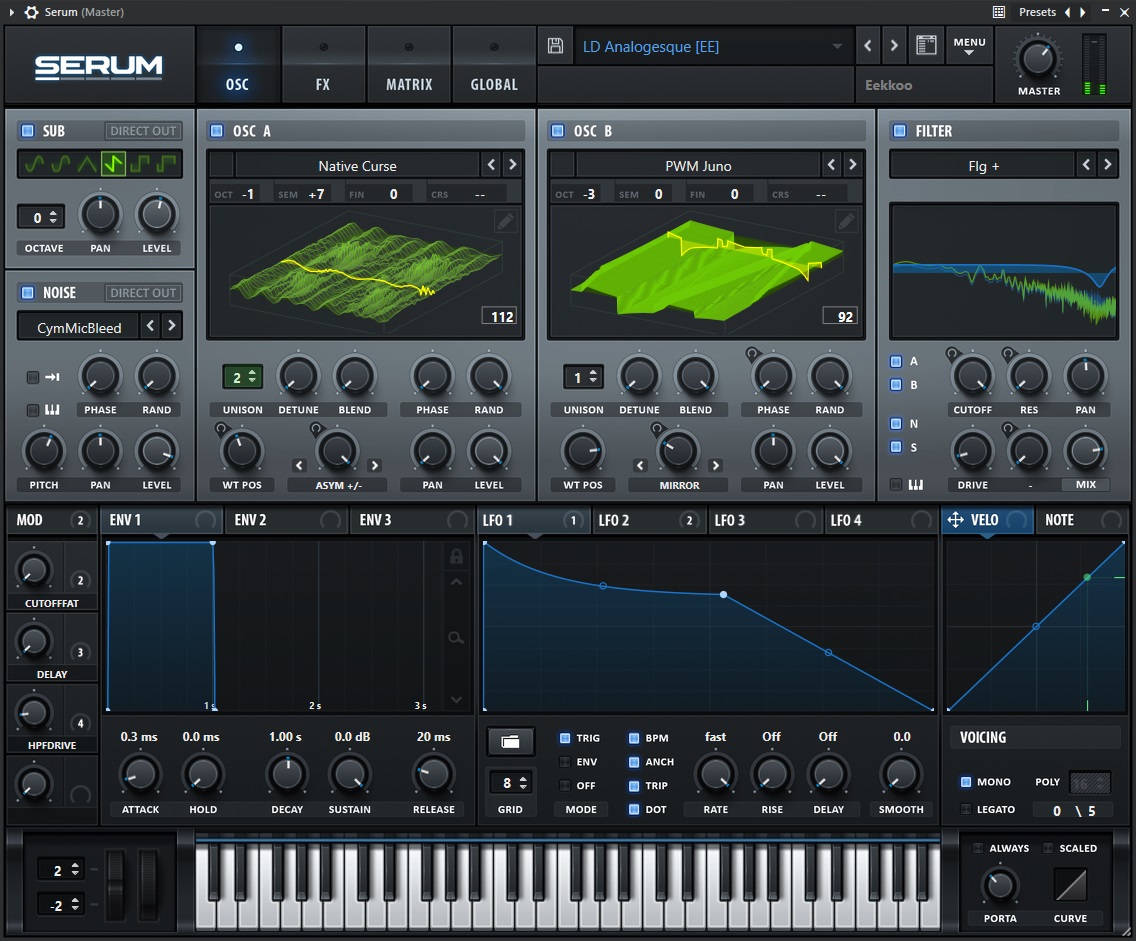The width and height of the screenshot is (1136, 941).
Task: Click the OSC A wavetable edit pencil
Action: (506, 221)
